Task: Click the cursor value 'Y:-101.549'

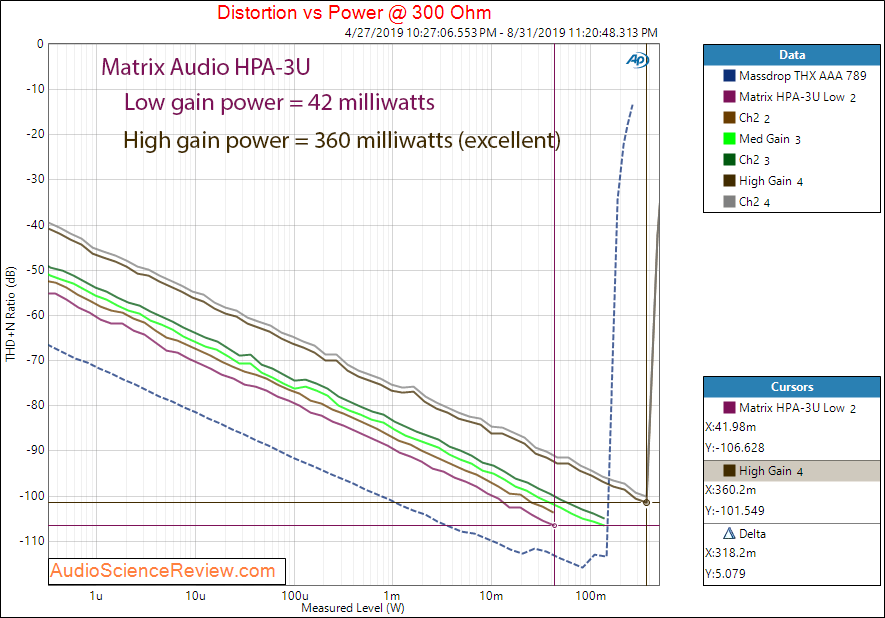Action: coord(735,511)
